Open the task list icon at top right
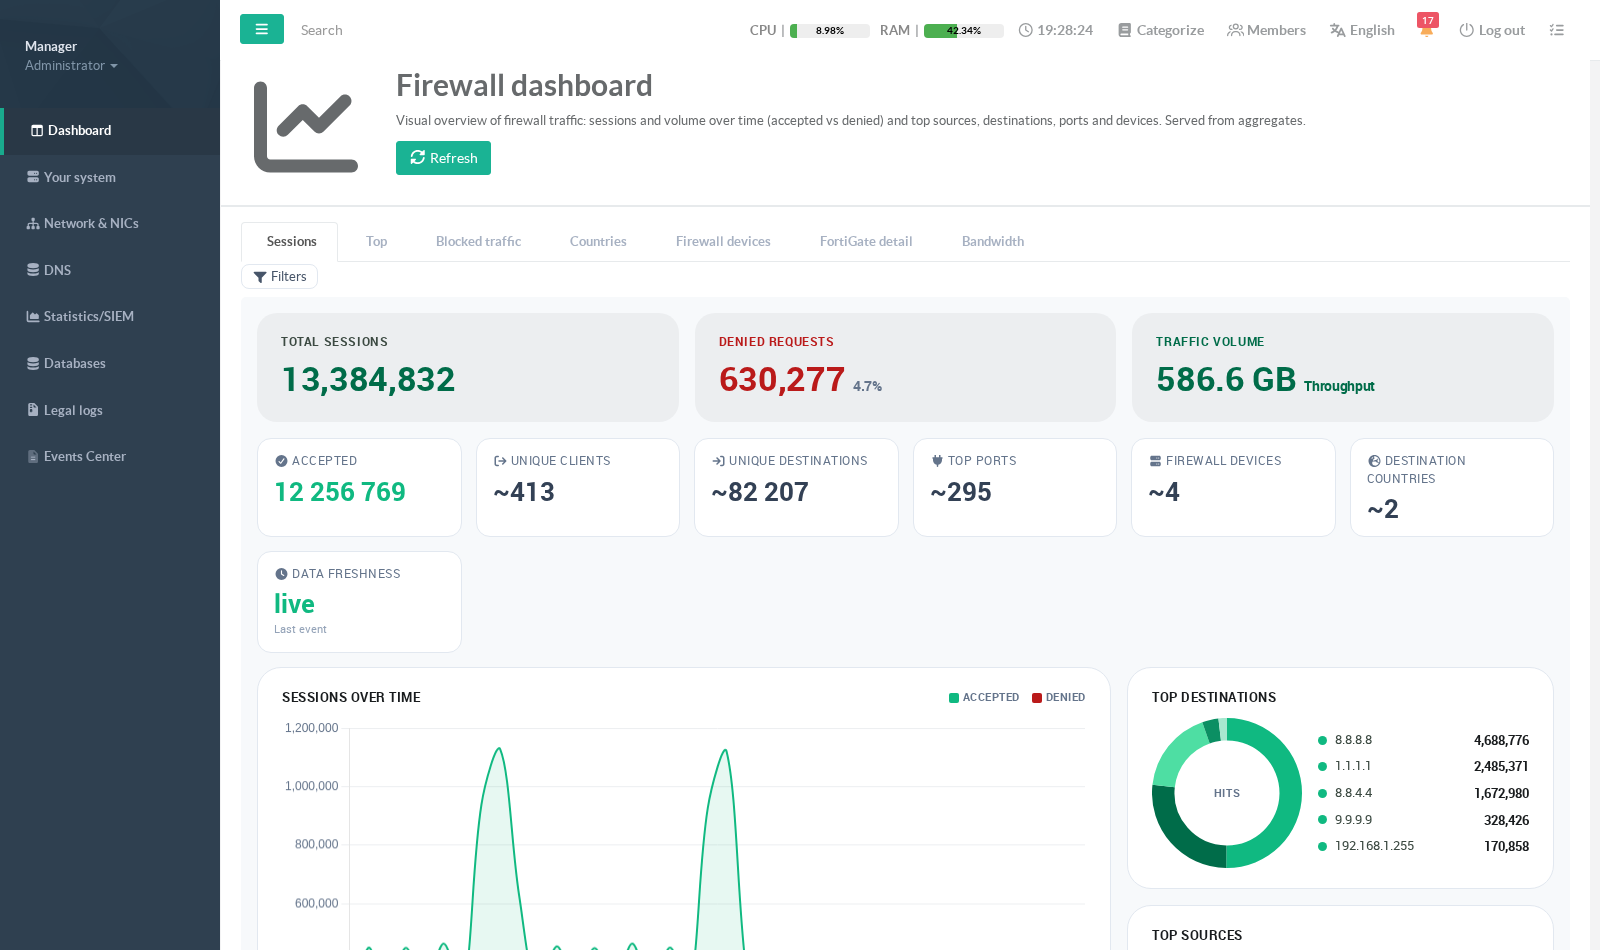The height and width of the screenshot is (950, 1600). tap(1556, 30)
